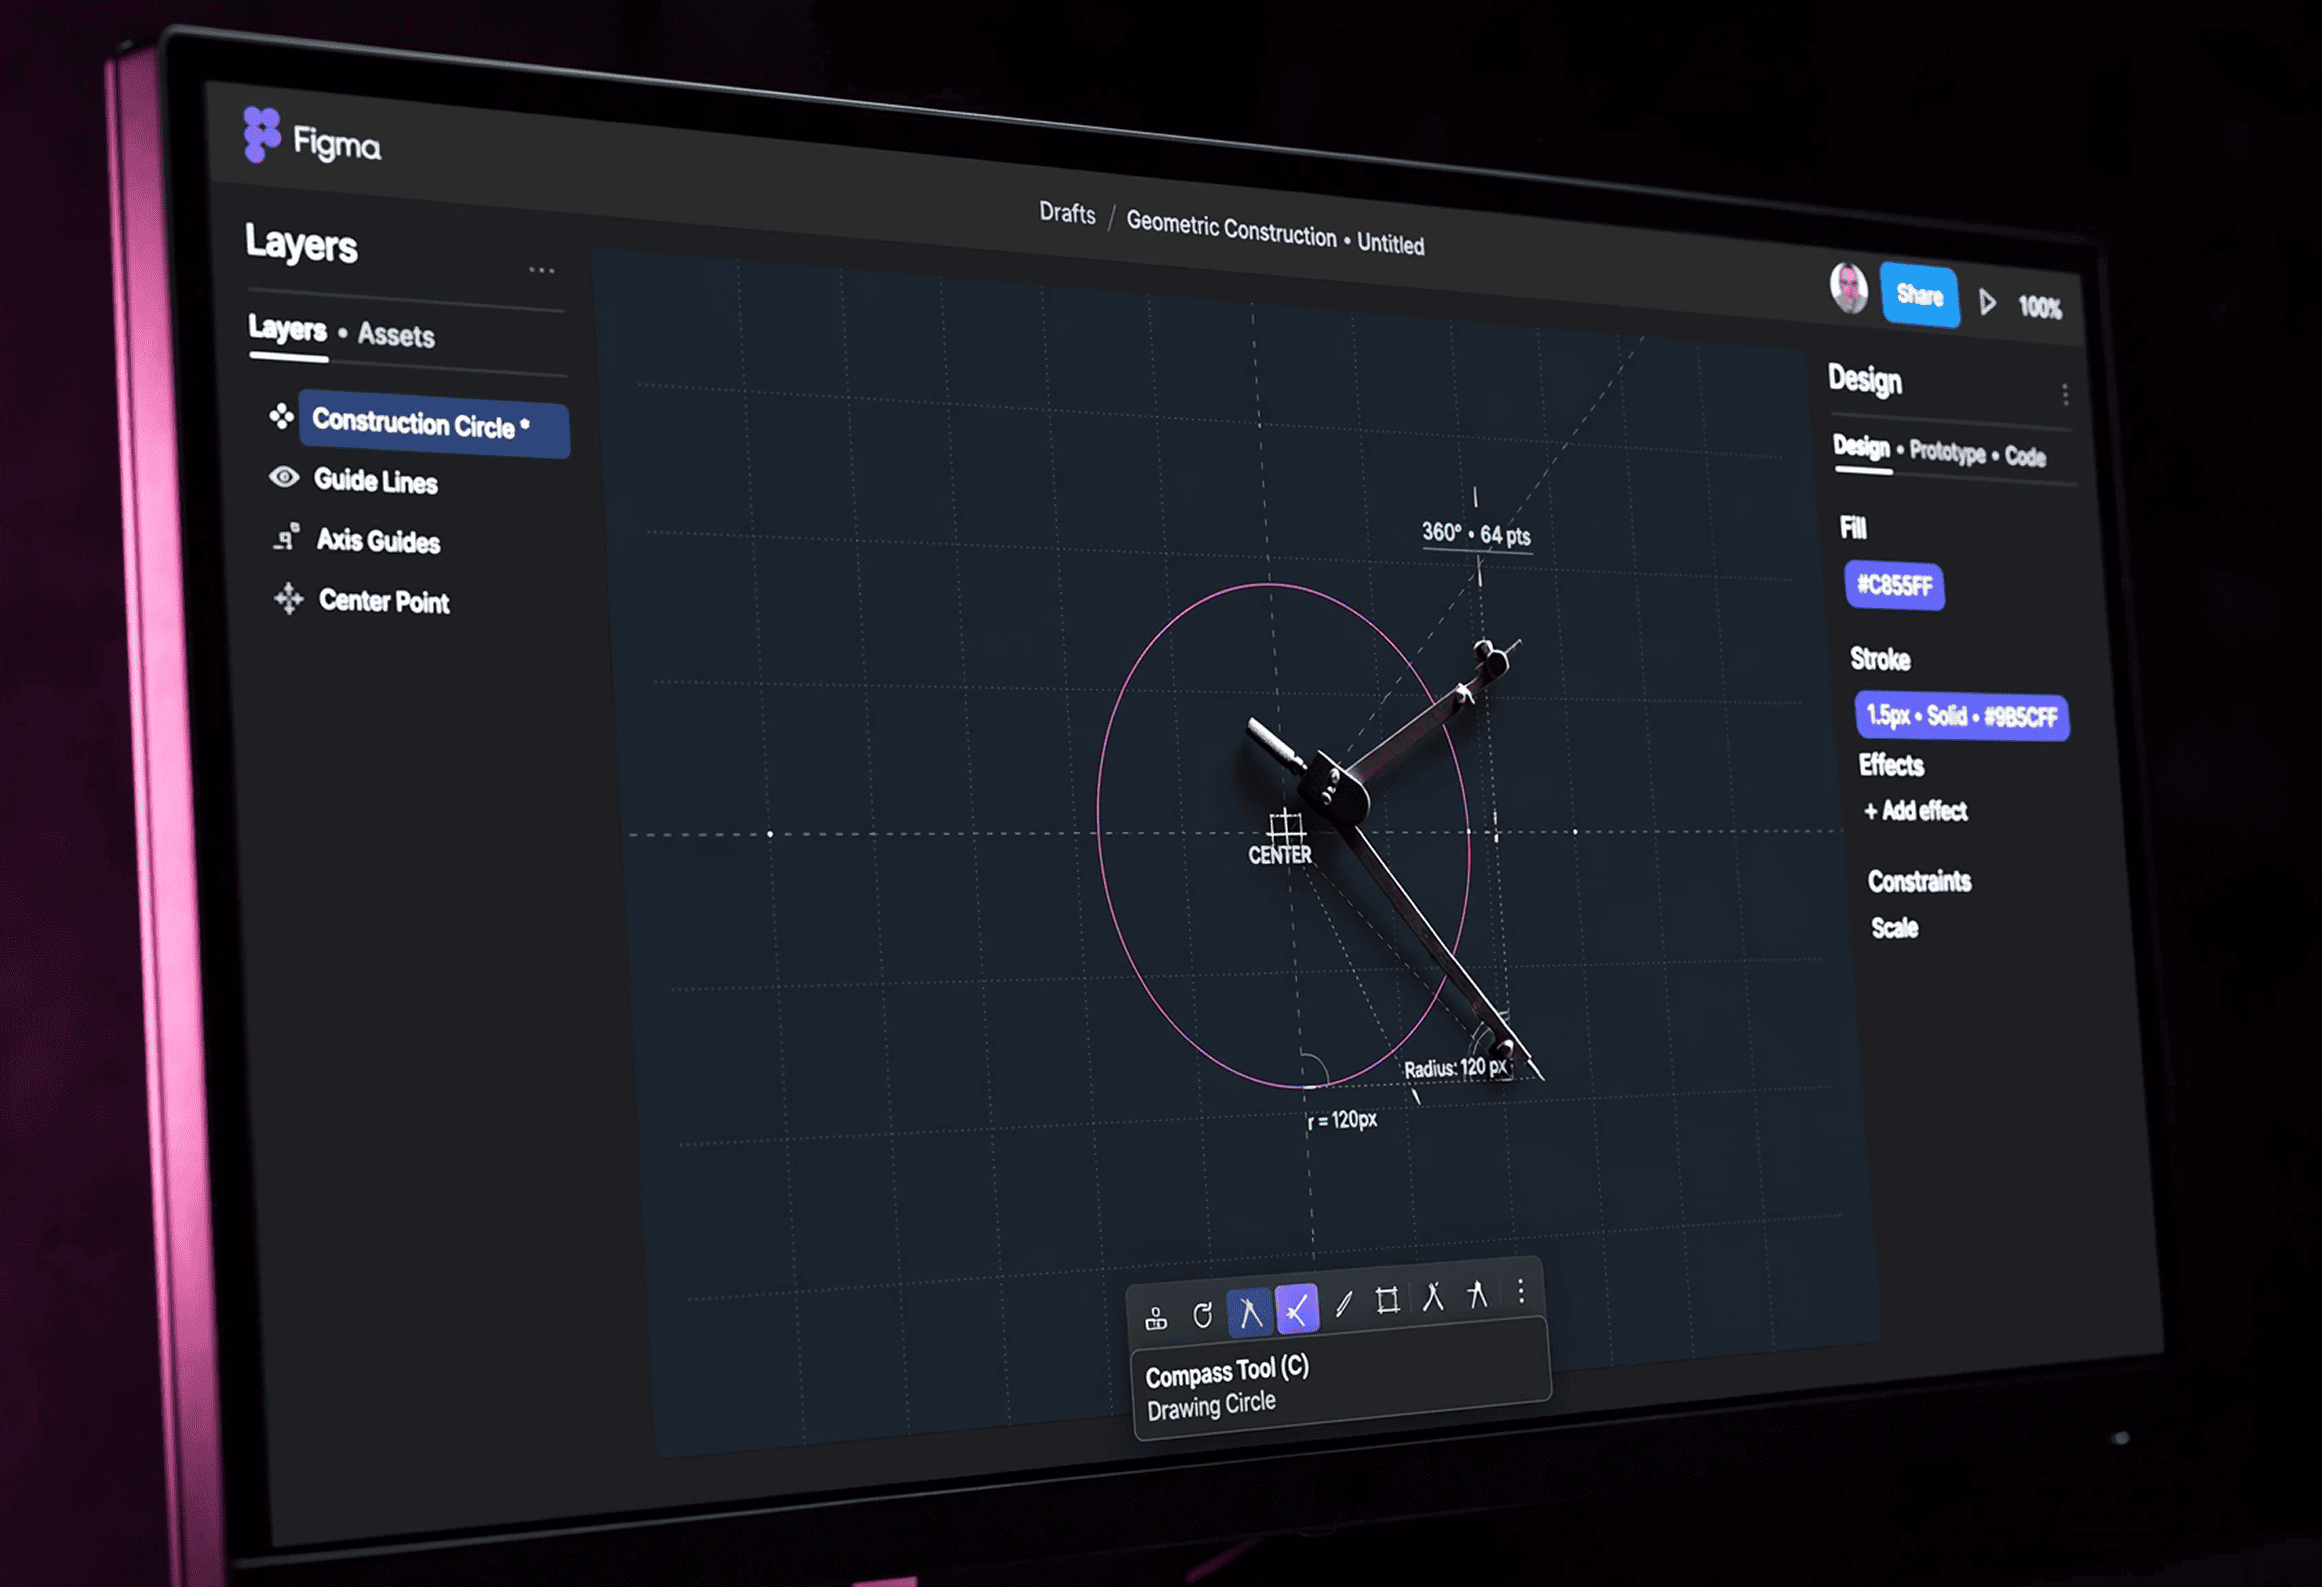Image resolution: width=2322 pixels, height=1587 pixels.
Task: Click the Scale constraint option
Action: tap(1895, 928)
